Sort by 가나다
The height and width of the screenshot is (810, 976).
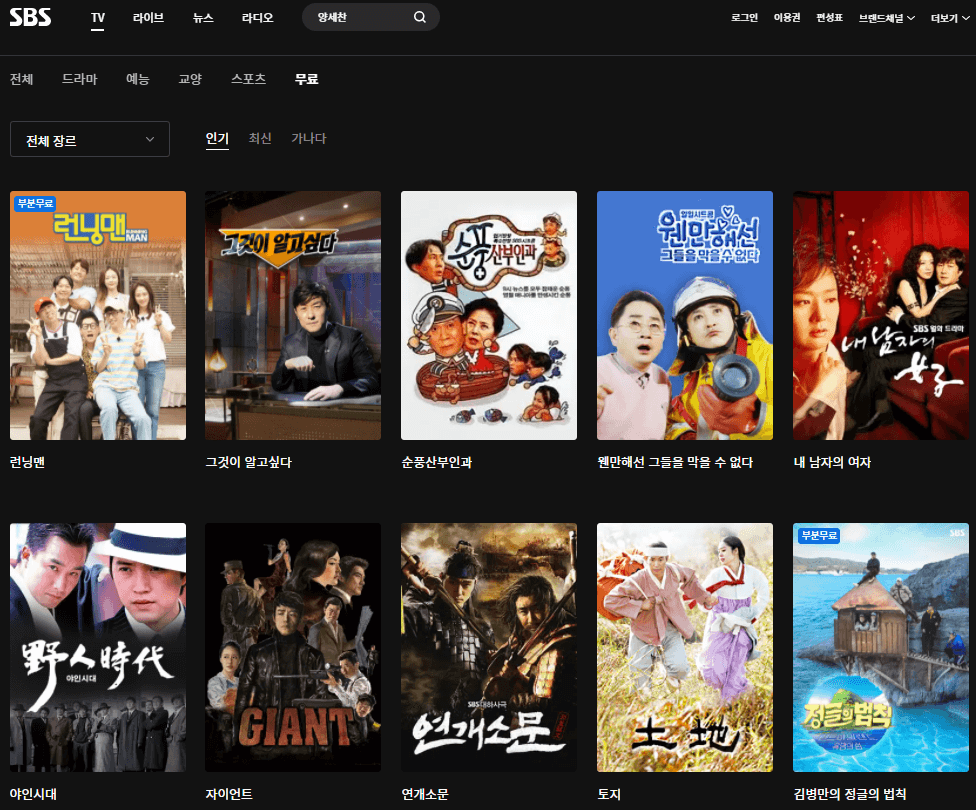[x=309, y=138]
